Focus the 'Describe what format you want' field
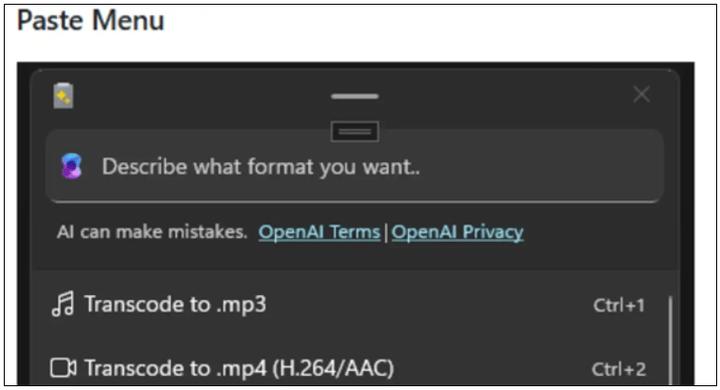 [x=354, y=166]
